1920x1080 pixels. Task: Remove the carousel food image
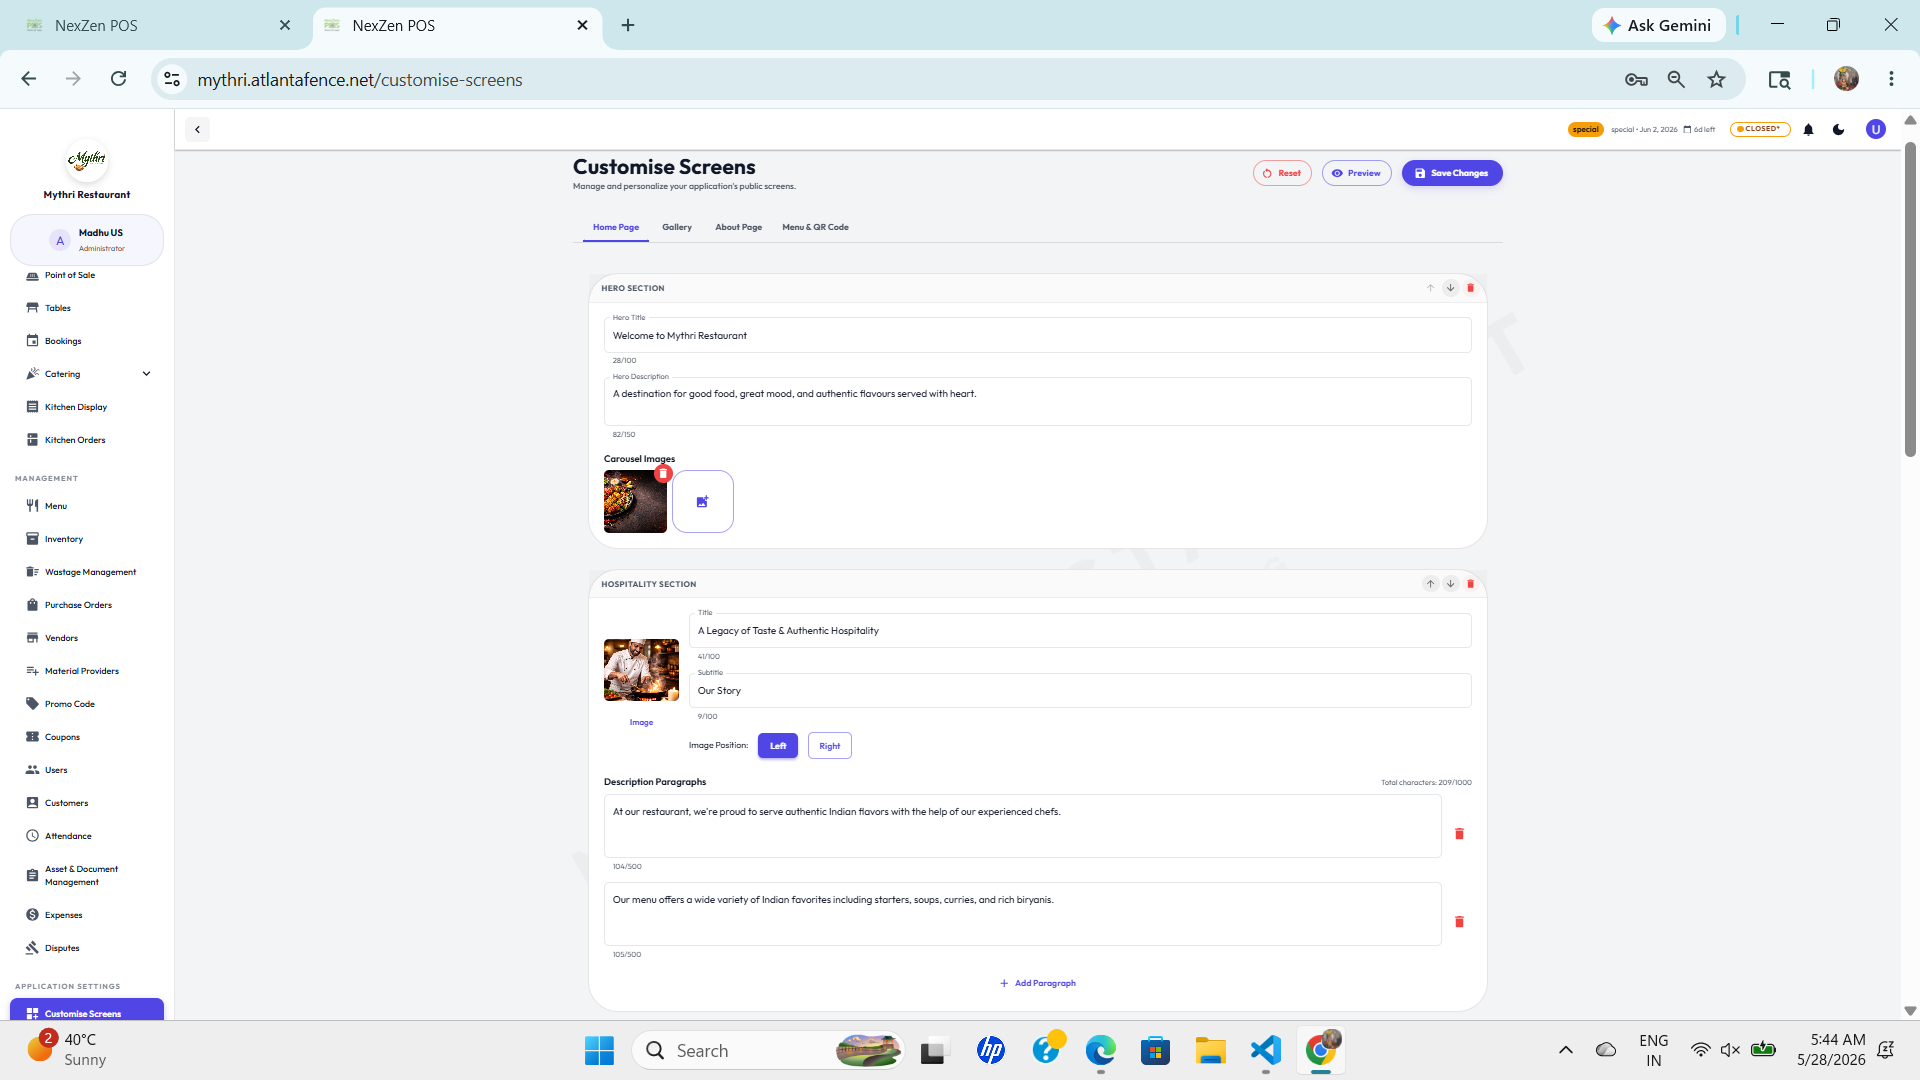pyautogui.click(x=663, y=473)
